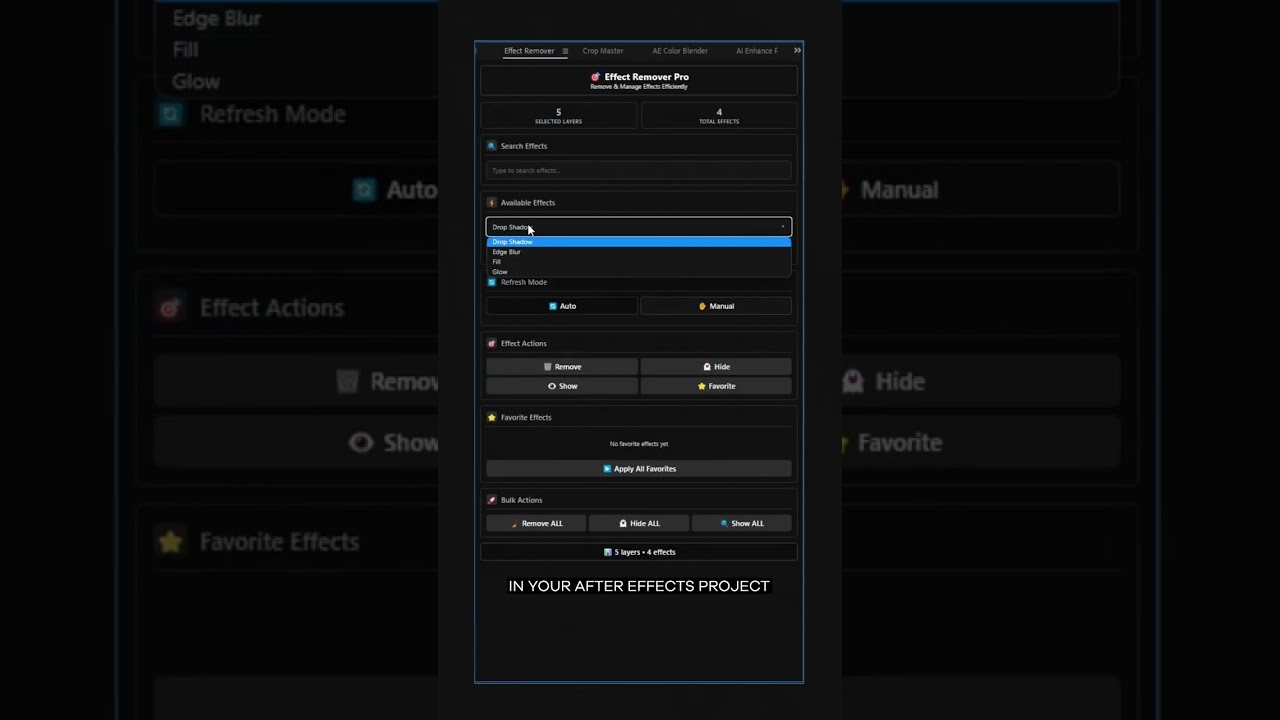
Task: Click the Favorite Effects star icon
Action: point(492,418)
